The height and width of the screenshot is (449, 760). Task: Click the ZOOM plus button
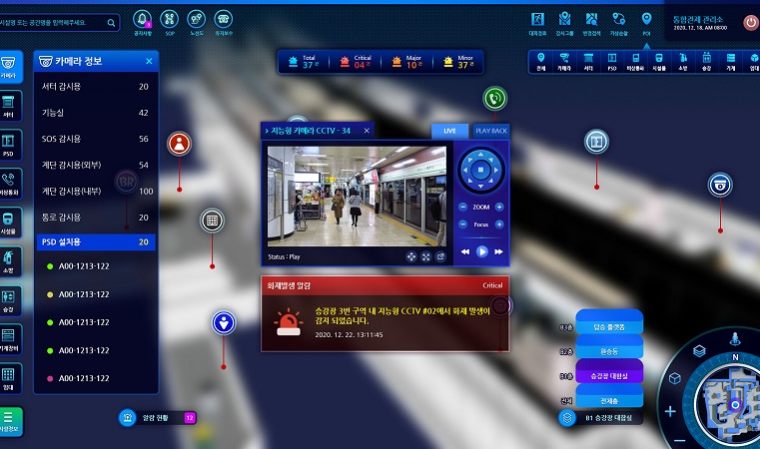499,207
